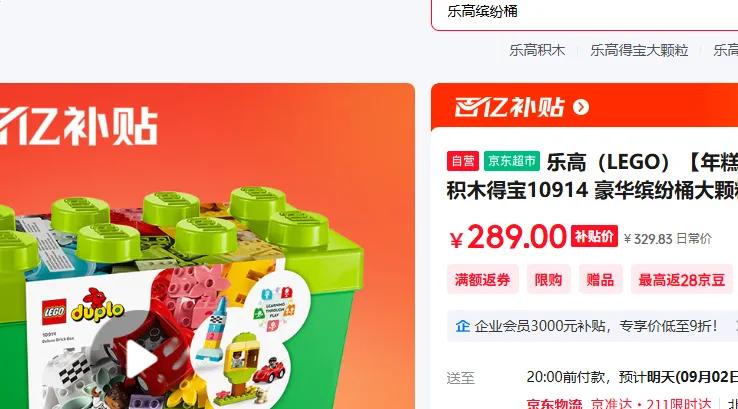Open 百亿补贴 arrow icon in banner
The height and width of the screenshot is (409, 738).
[x=581, y=107]
